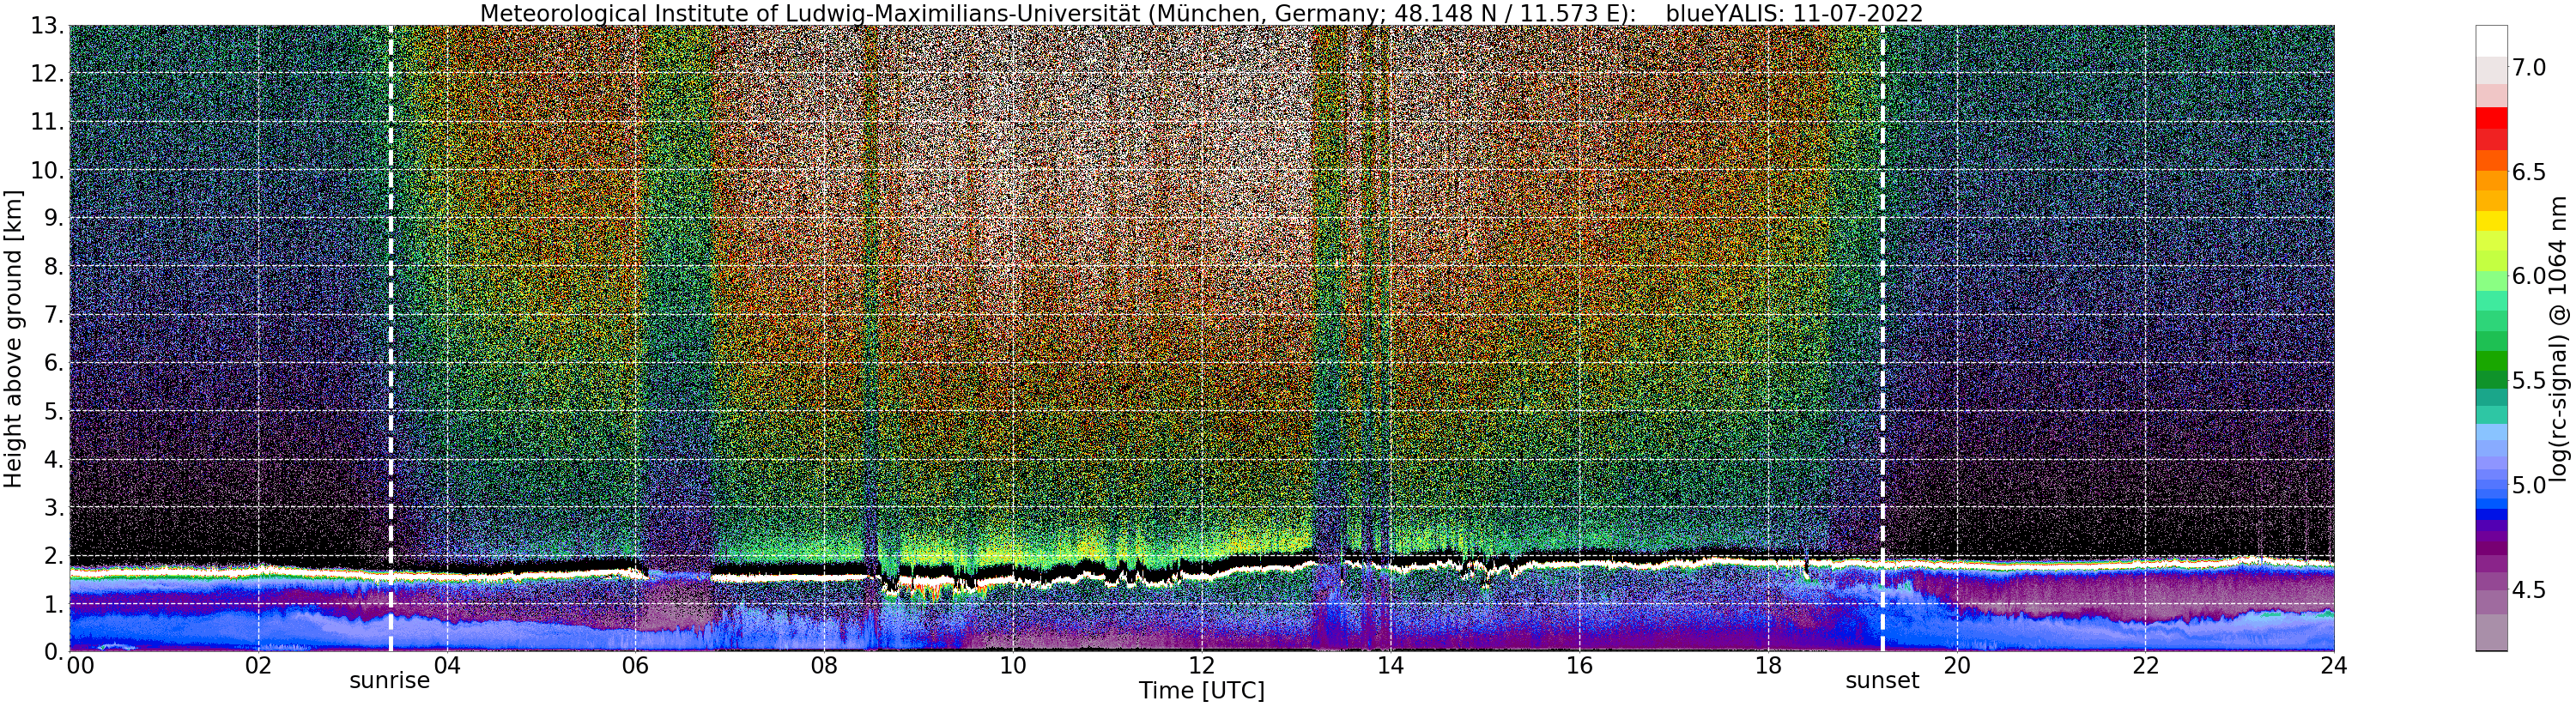Viewport: 2576px width, 707px height.
Task: Click the 16 time tick label
Action: [x=1579, y=666]
